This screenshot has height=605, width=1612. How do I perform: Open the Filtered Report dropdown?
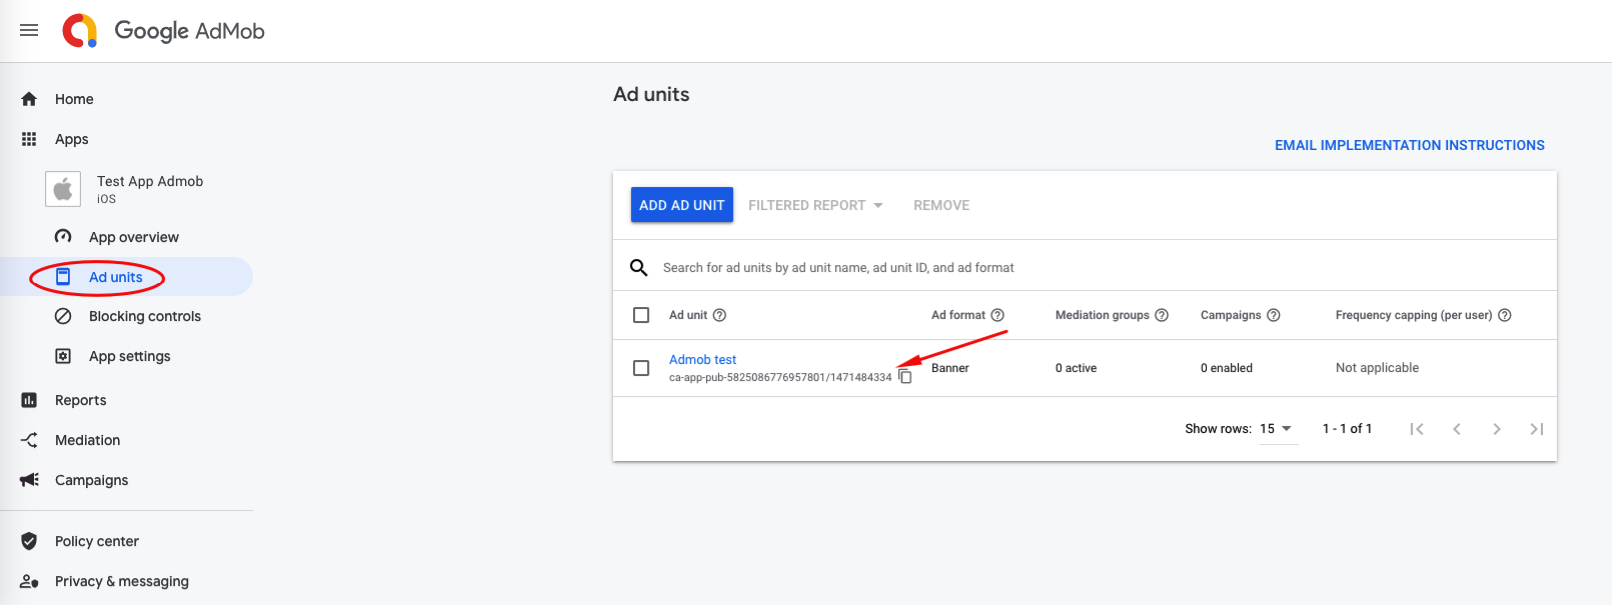[x=815, y=205]
